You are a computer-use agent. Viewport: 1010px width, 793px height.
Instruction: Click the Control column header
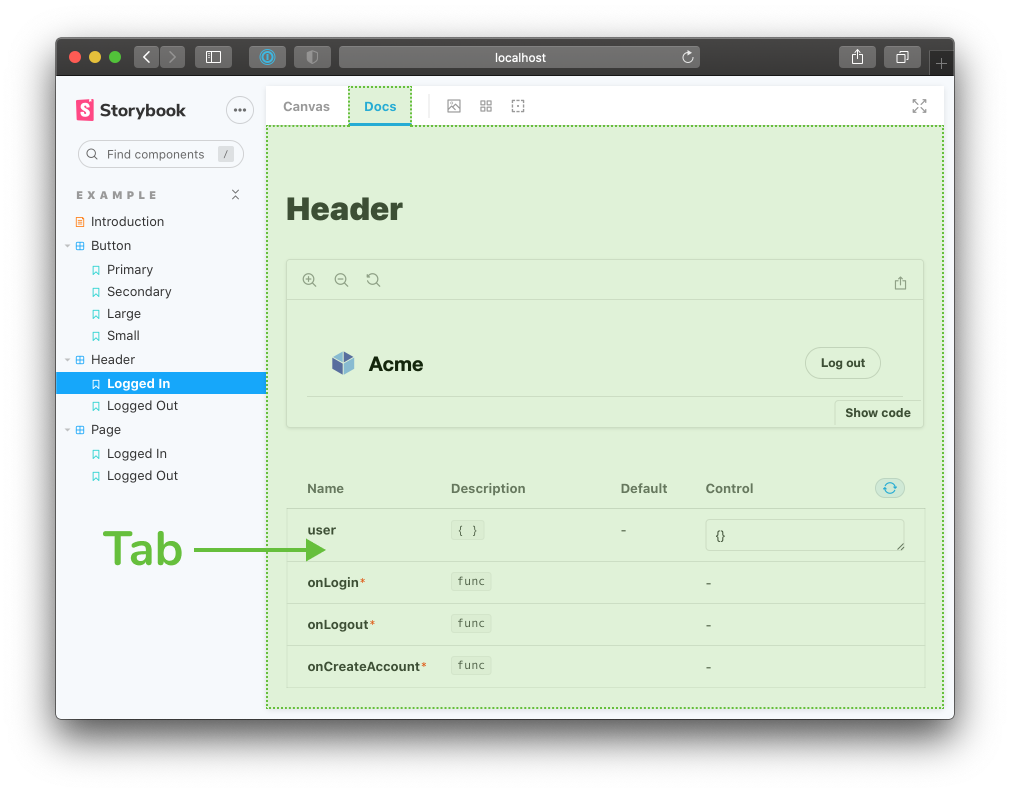[x=729, y=489]
